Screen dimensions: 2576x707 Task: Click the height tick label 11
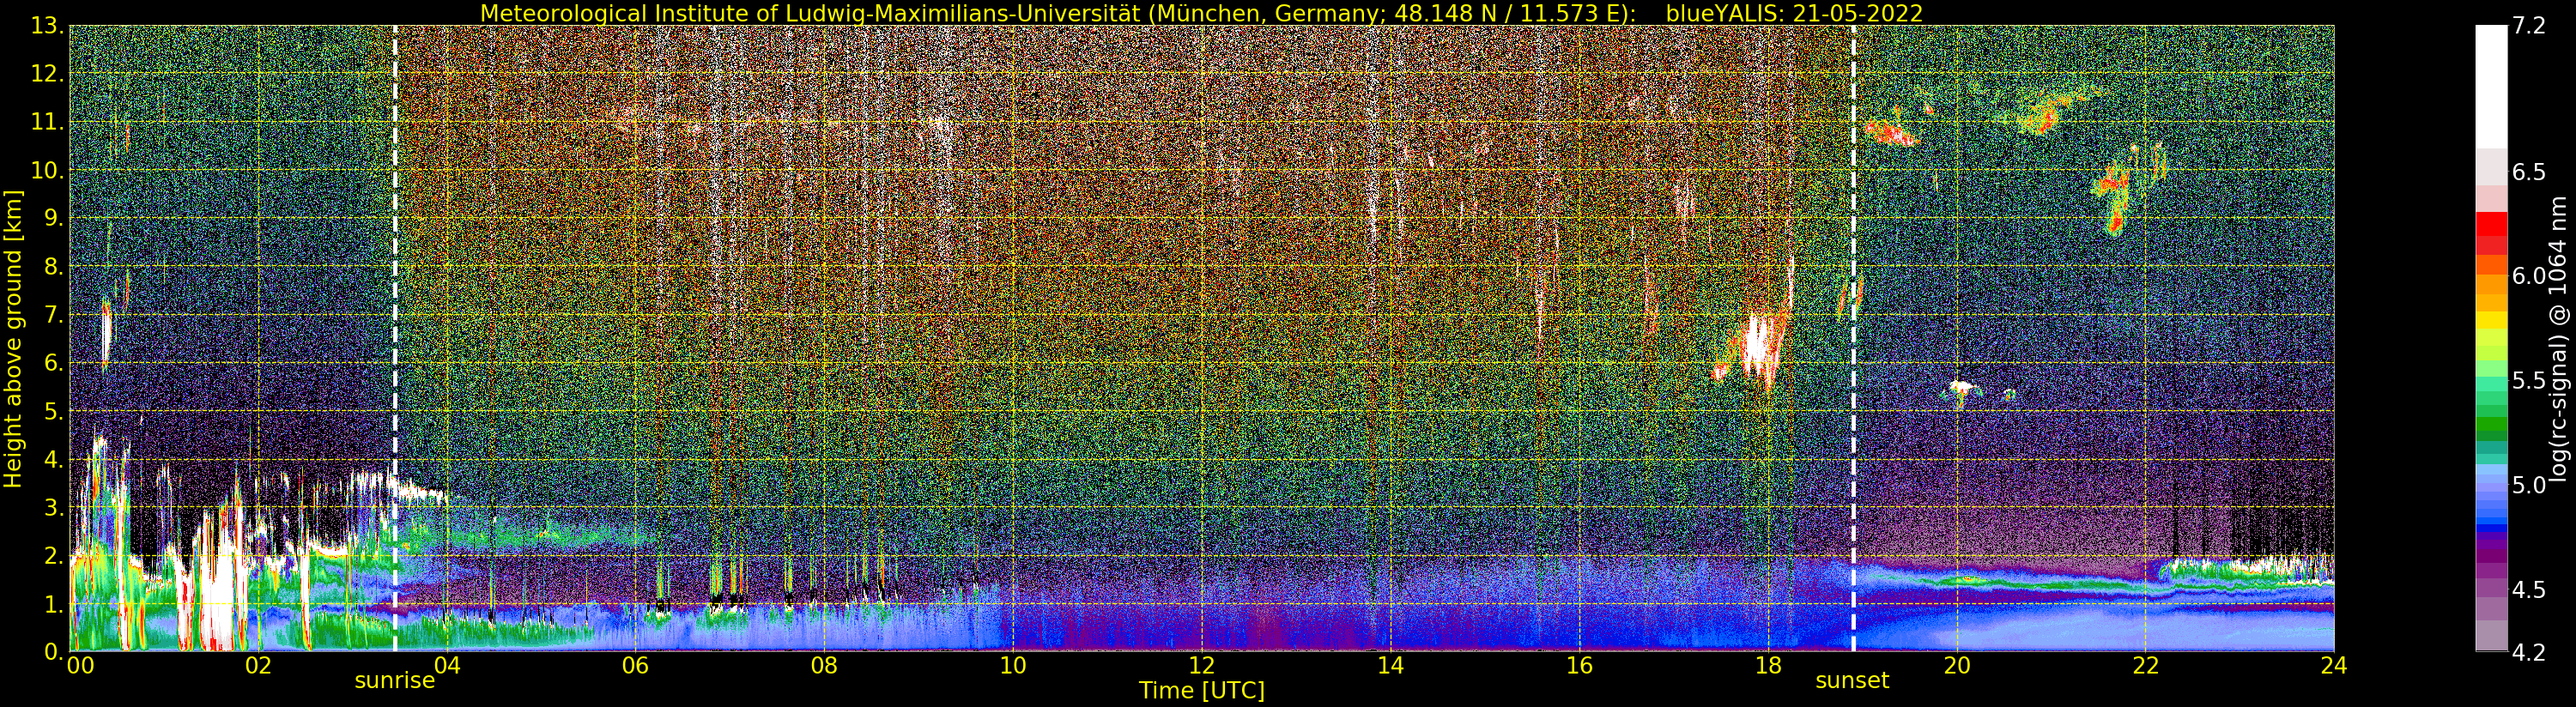(x=48, y=123)
